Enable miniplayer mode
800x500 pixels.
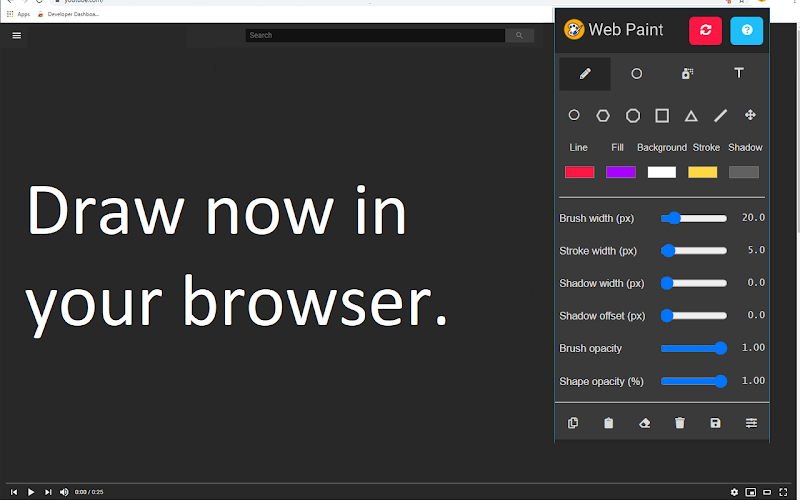pyautogui.click(x=751, y=492)
